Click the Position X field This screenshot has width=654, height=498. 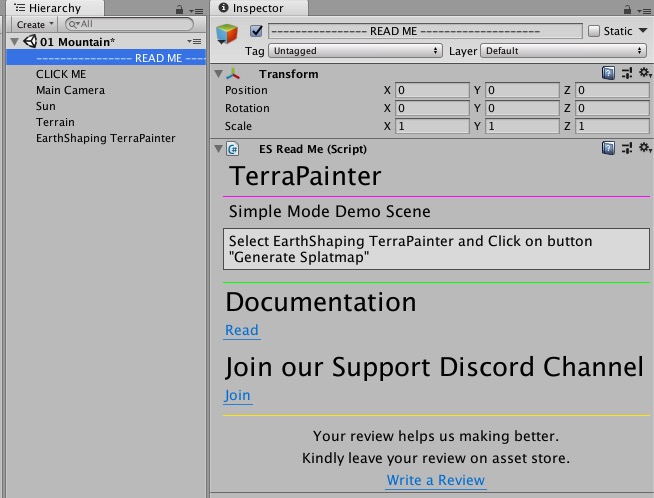point(432,90)
